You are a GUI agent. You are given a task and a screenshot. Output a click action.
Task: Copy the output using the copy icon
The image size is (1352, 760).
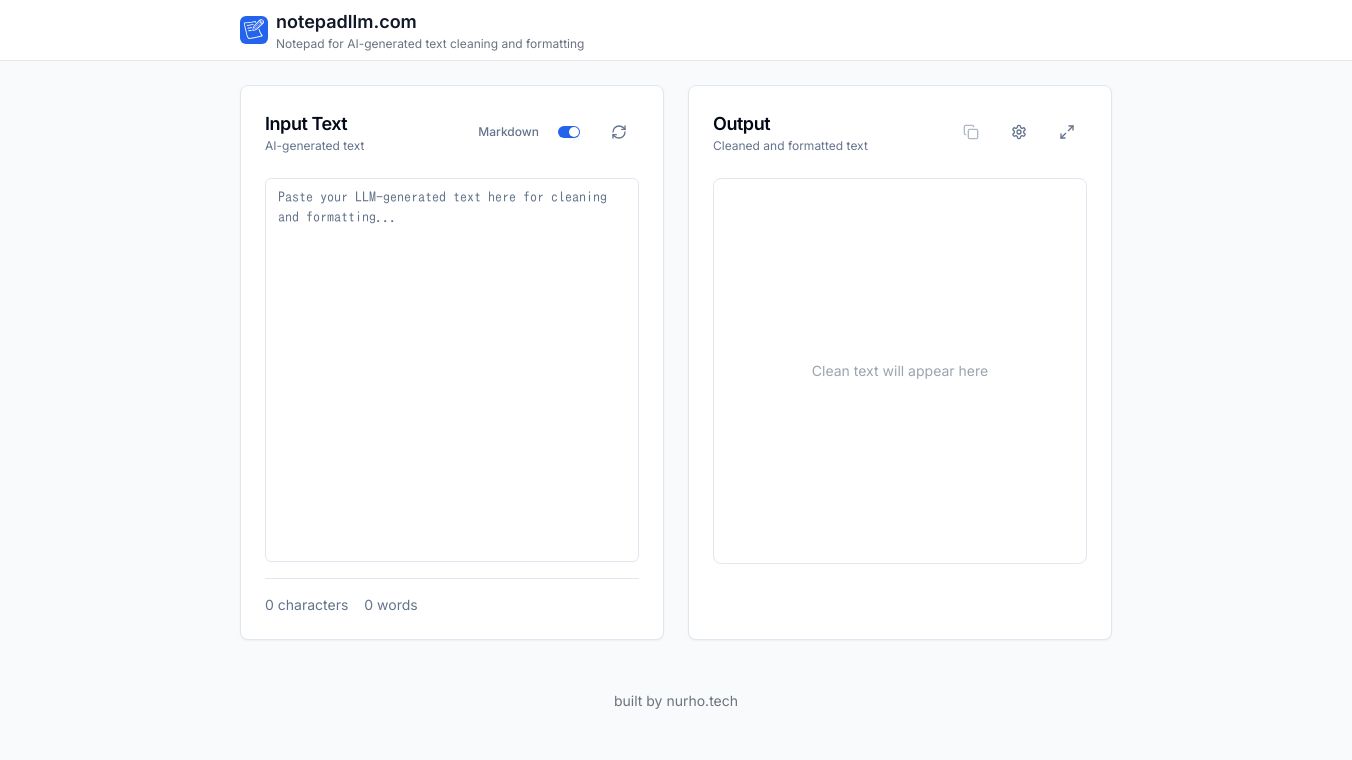point(971,132)
